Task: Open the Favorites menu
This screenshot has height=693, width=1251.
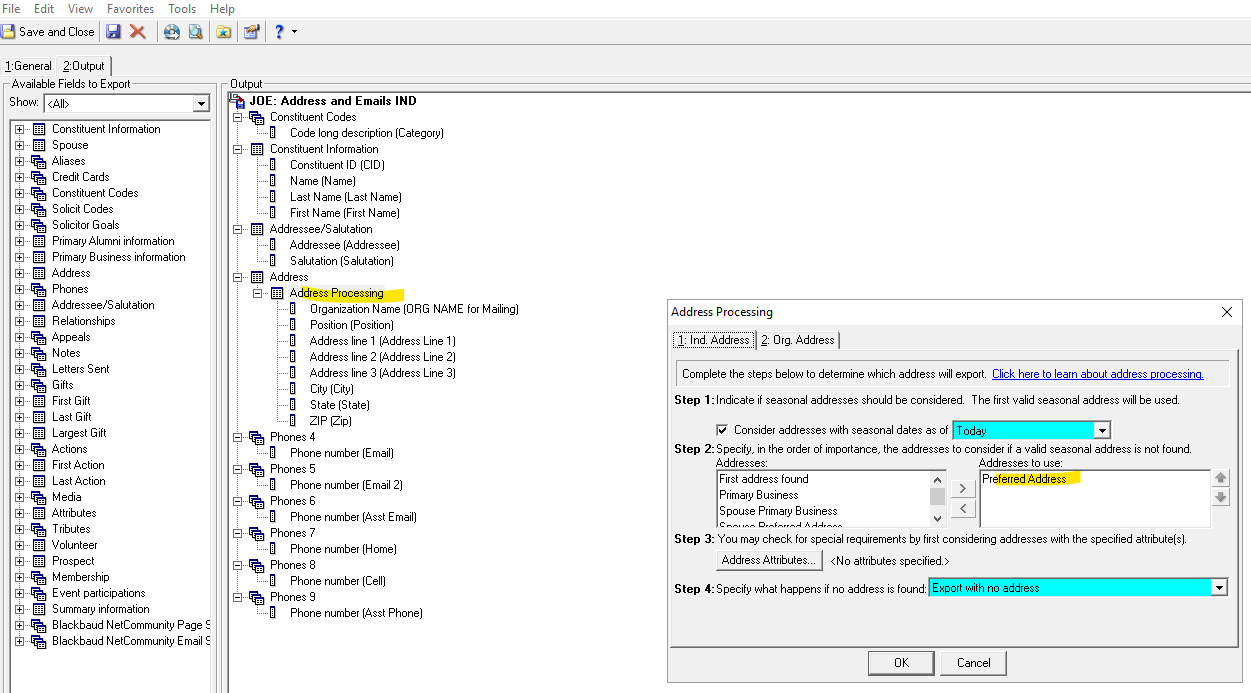Action: (x=131, y=9)
